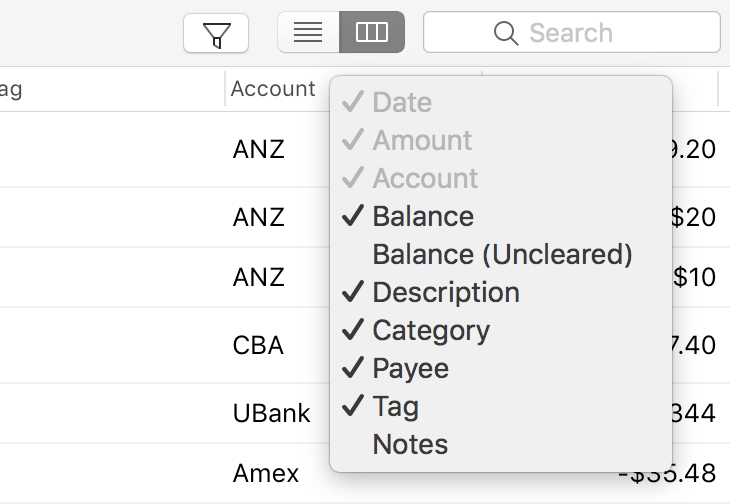The image size is (730, 504).
Task: Sort by the Account column header
Action: point(273,88)
